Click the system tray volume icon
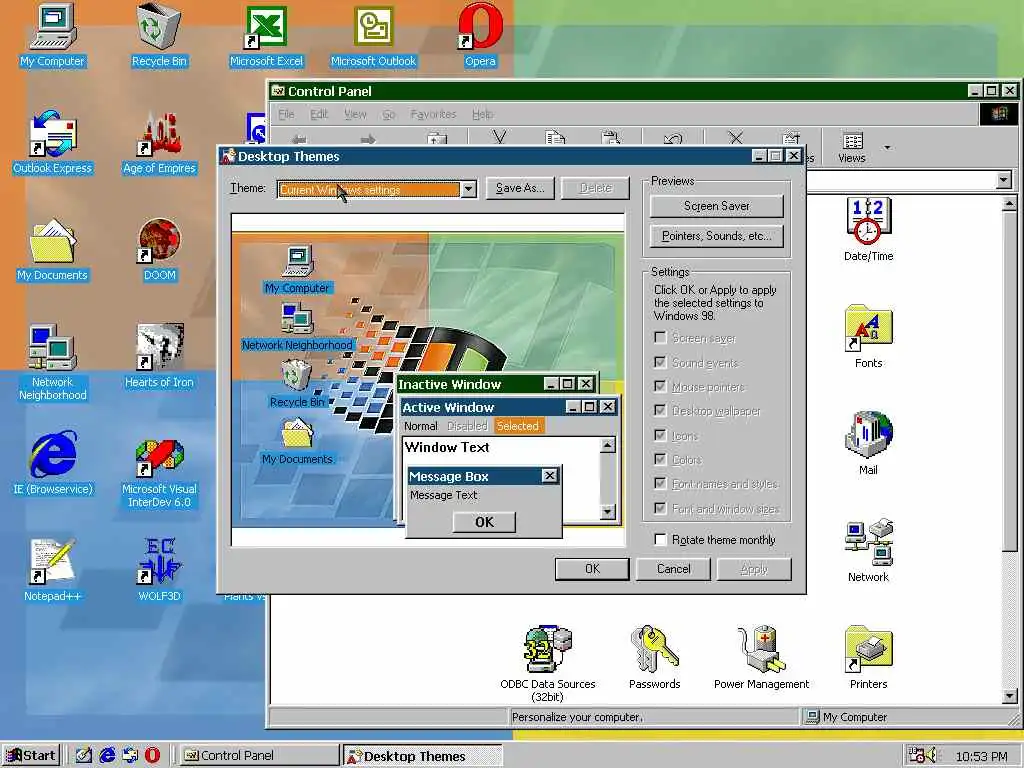The height and width of the screenshot is (768, 1024). [x=931, y=756]
